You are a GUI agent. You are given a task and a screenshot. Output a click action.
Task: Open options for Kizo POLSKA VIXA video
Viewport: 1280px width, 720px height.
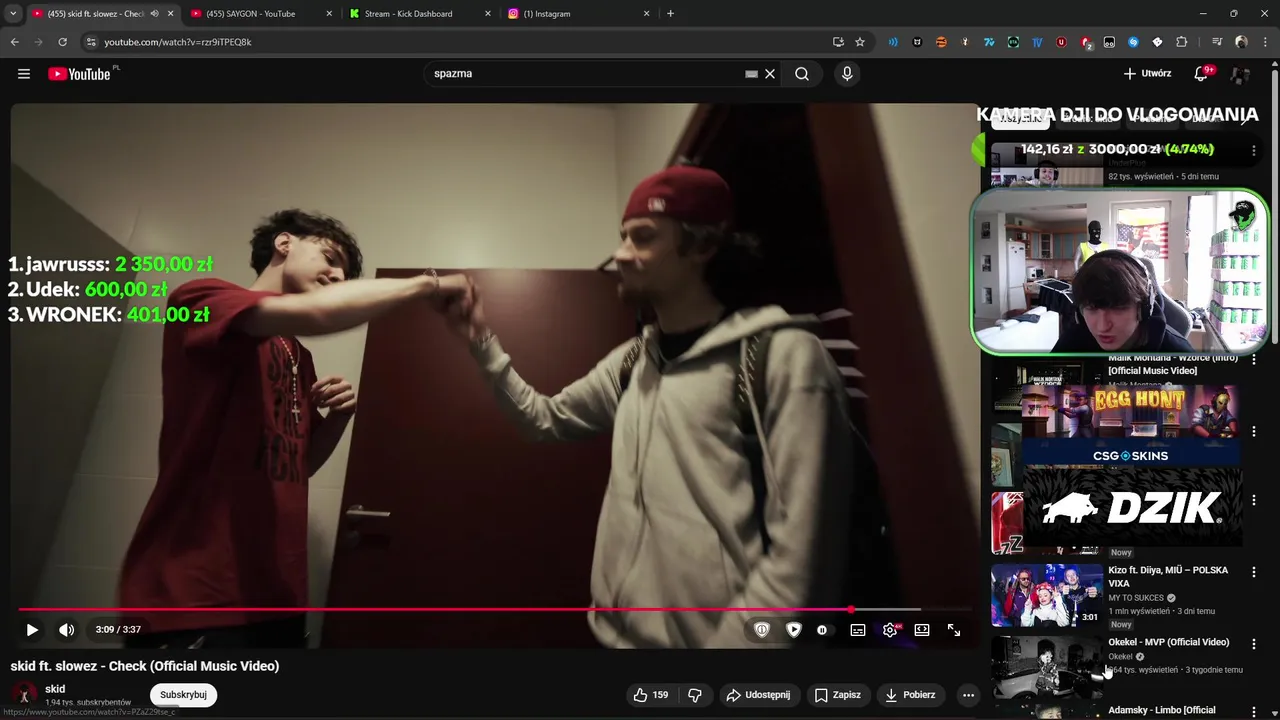(1253, 572)
